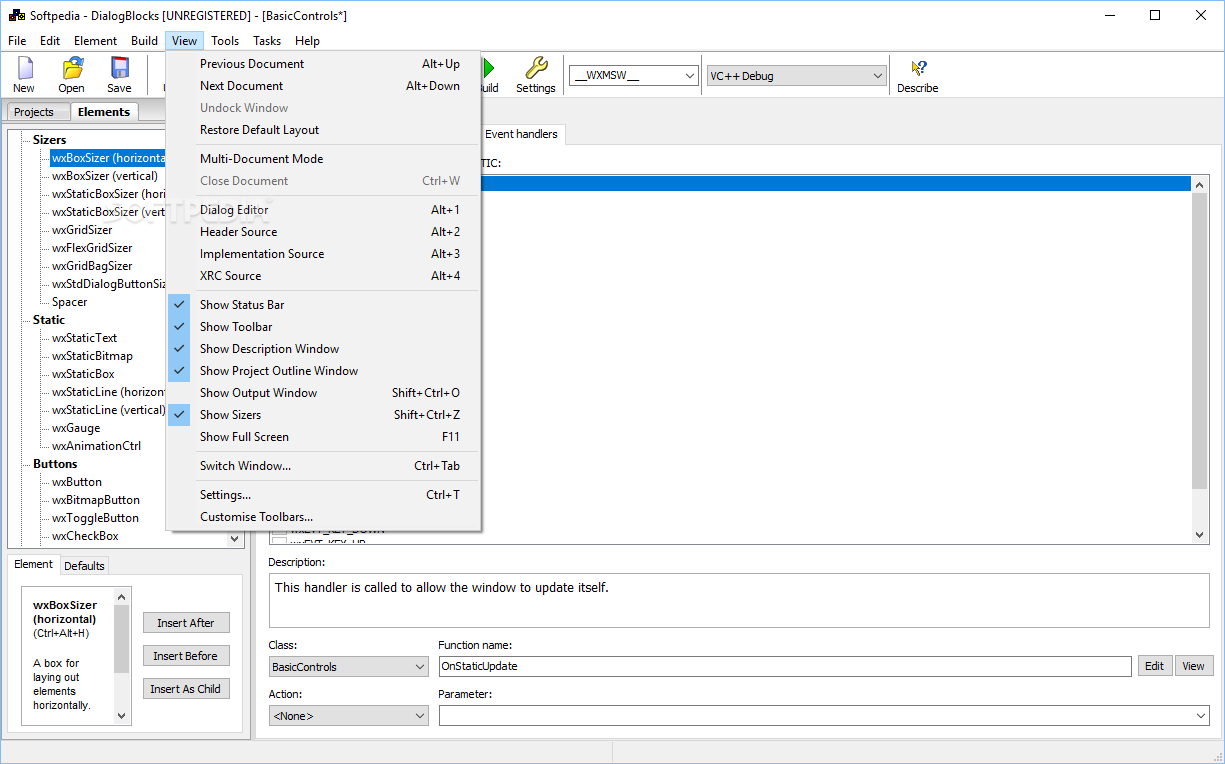Open Settings... from the View menu
This screenshot has height=764, width=1225.
coord(324,495)
